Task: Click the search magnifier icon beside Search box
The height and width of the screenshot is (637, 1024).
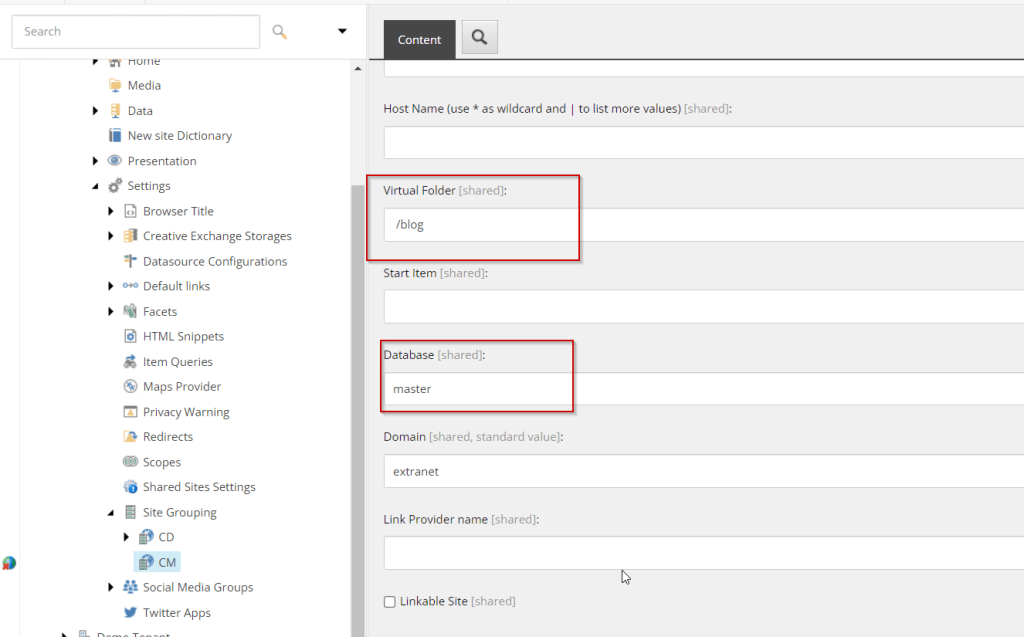Action: click(x=280, y=32)
